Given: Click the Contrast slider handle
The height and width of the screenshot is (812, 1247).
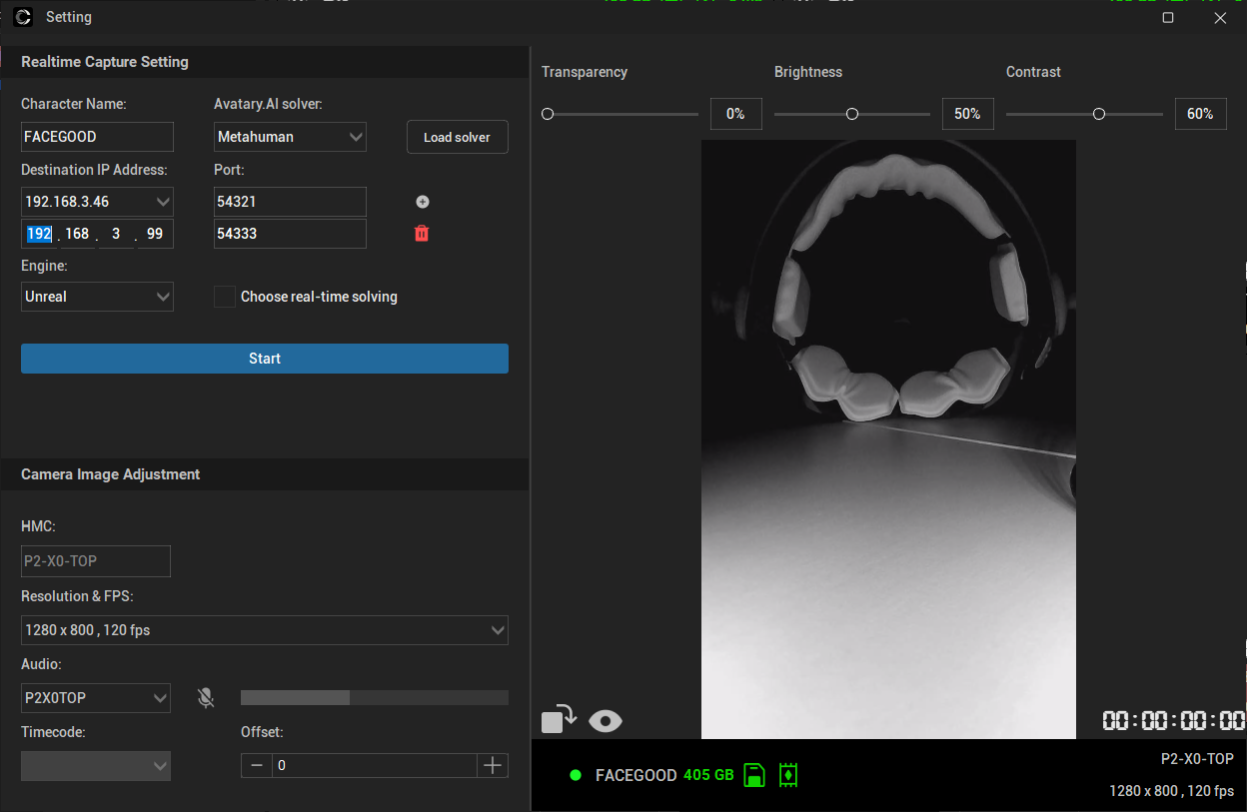Looking at the screenshot, I should (1099, 114).
